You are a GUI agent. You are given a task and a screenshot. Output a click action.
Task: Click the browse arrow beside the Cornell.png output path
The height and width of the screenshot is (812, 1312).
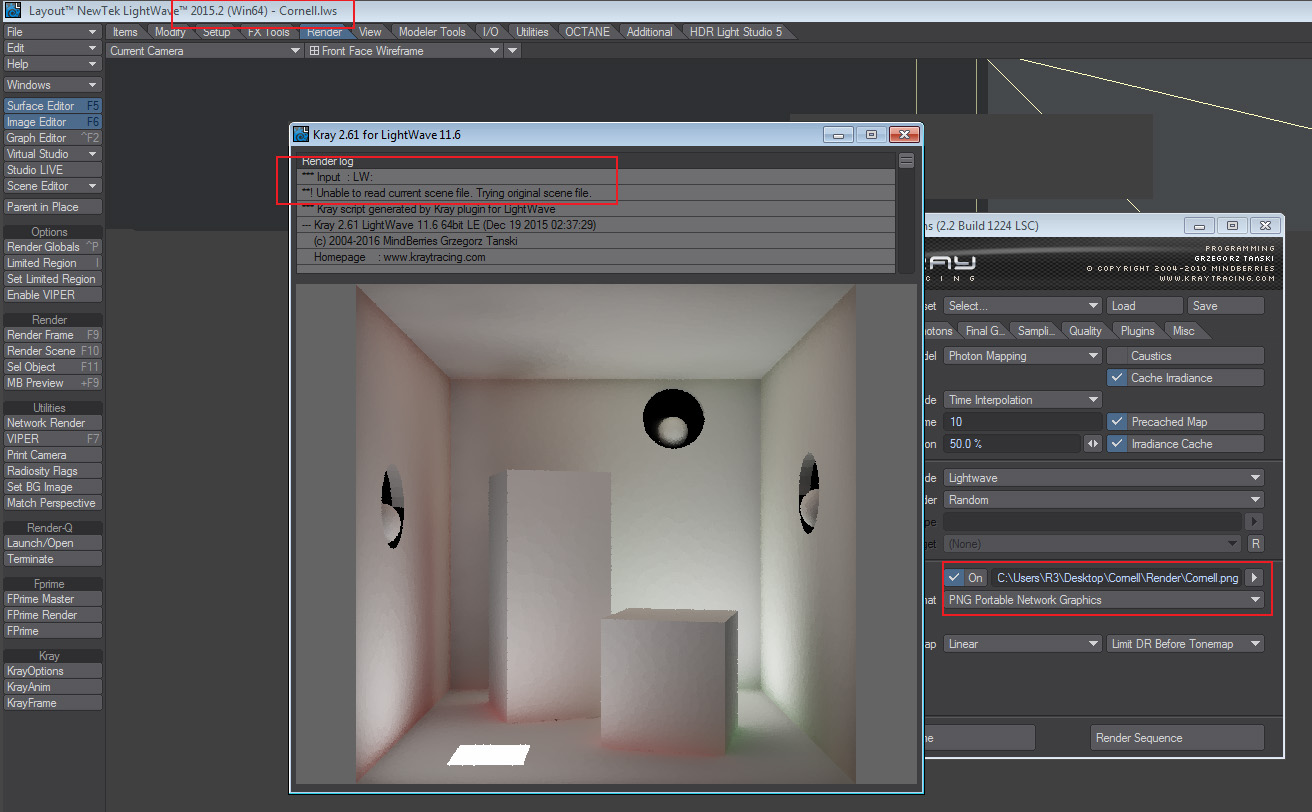(1255, 578)
